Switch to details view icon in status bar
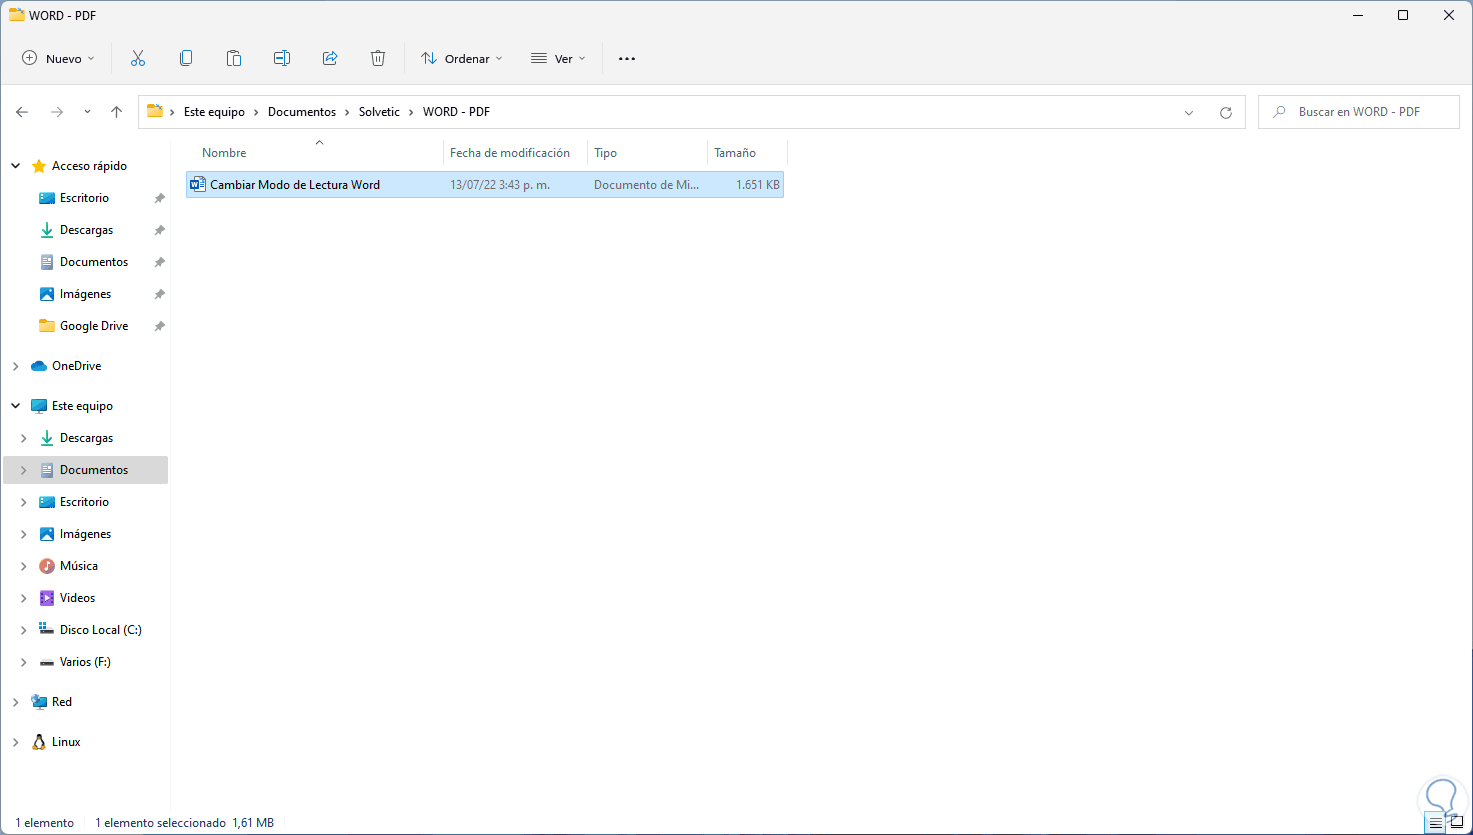This screenshot has width=1473, height=835. (1436, 823)
